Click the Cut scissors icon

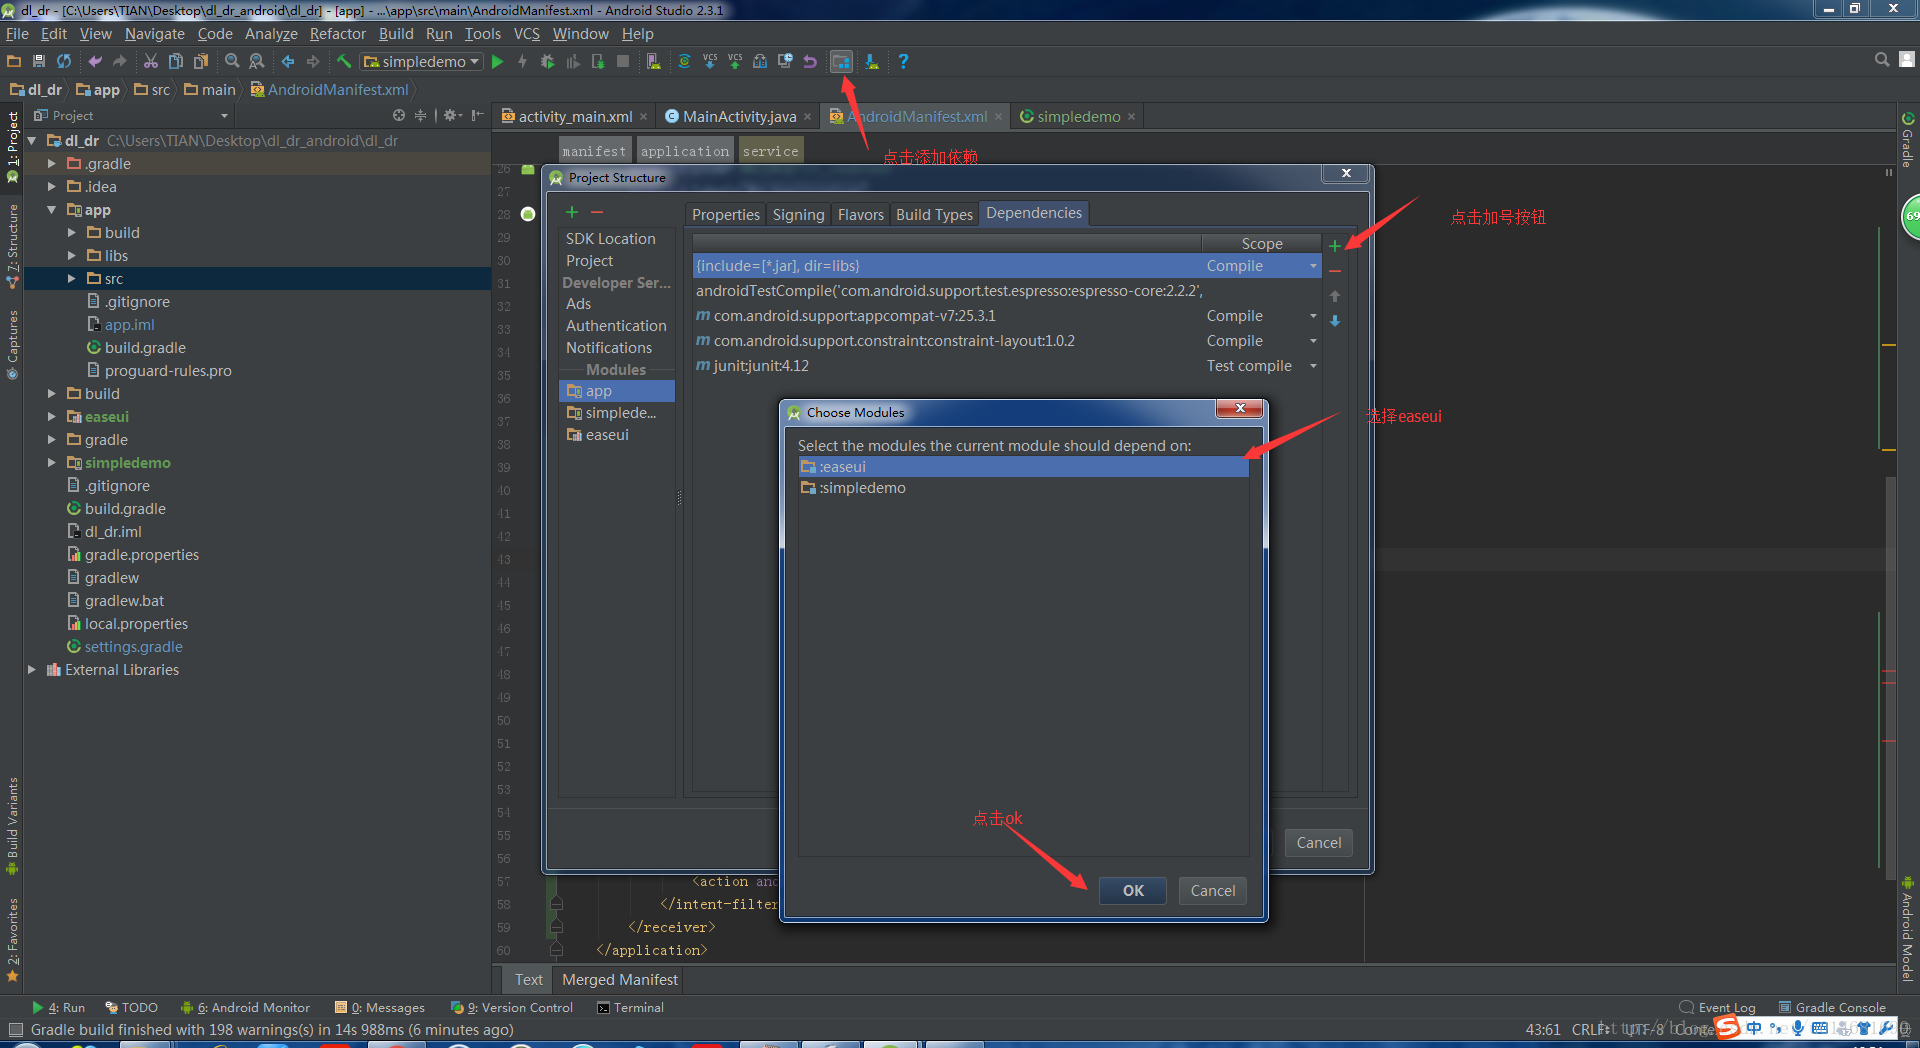tap(151, 61)
